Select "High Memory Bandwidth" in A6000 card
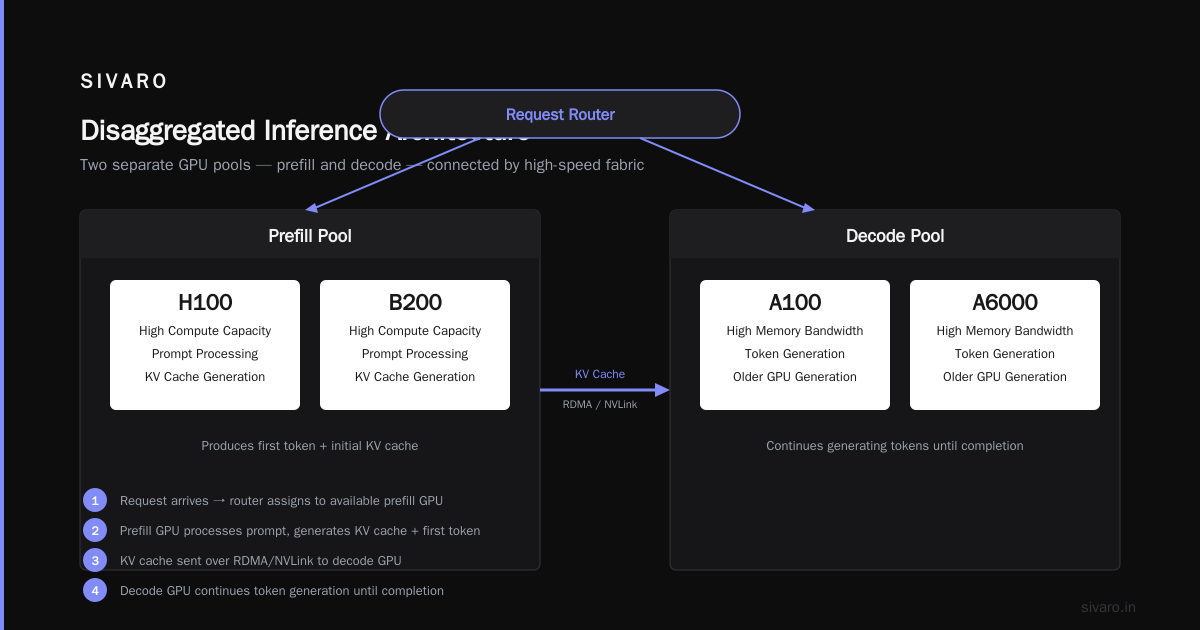Screen dimensions: 1200x630 pyautogui.click(x=1005, y=331)
